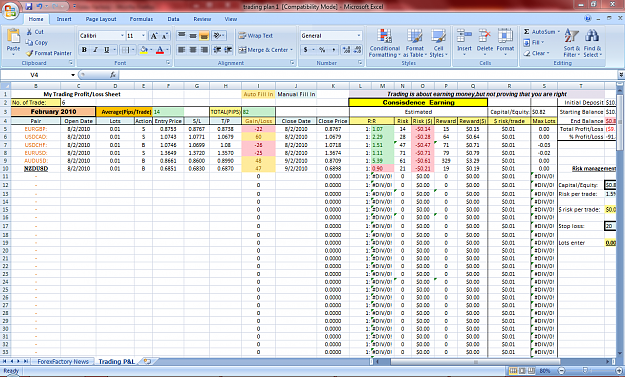Apply percent style
The image size is (625, 377).
(x=322, y=50)
